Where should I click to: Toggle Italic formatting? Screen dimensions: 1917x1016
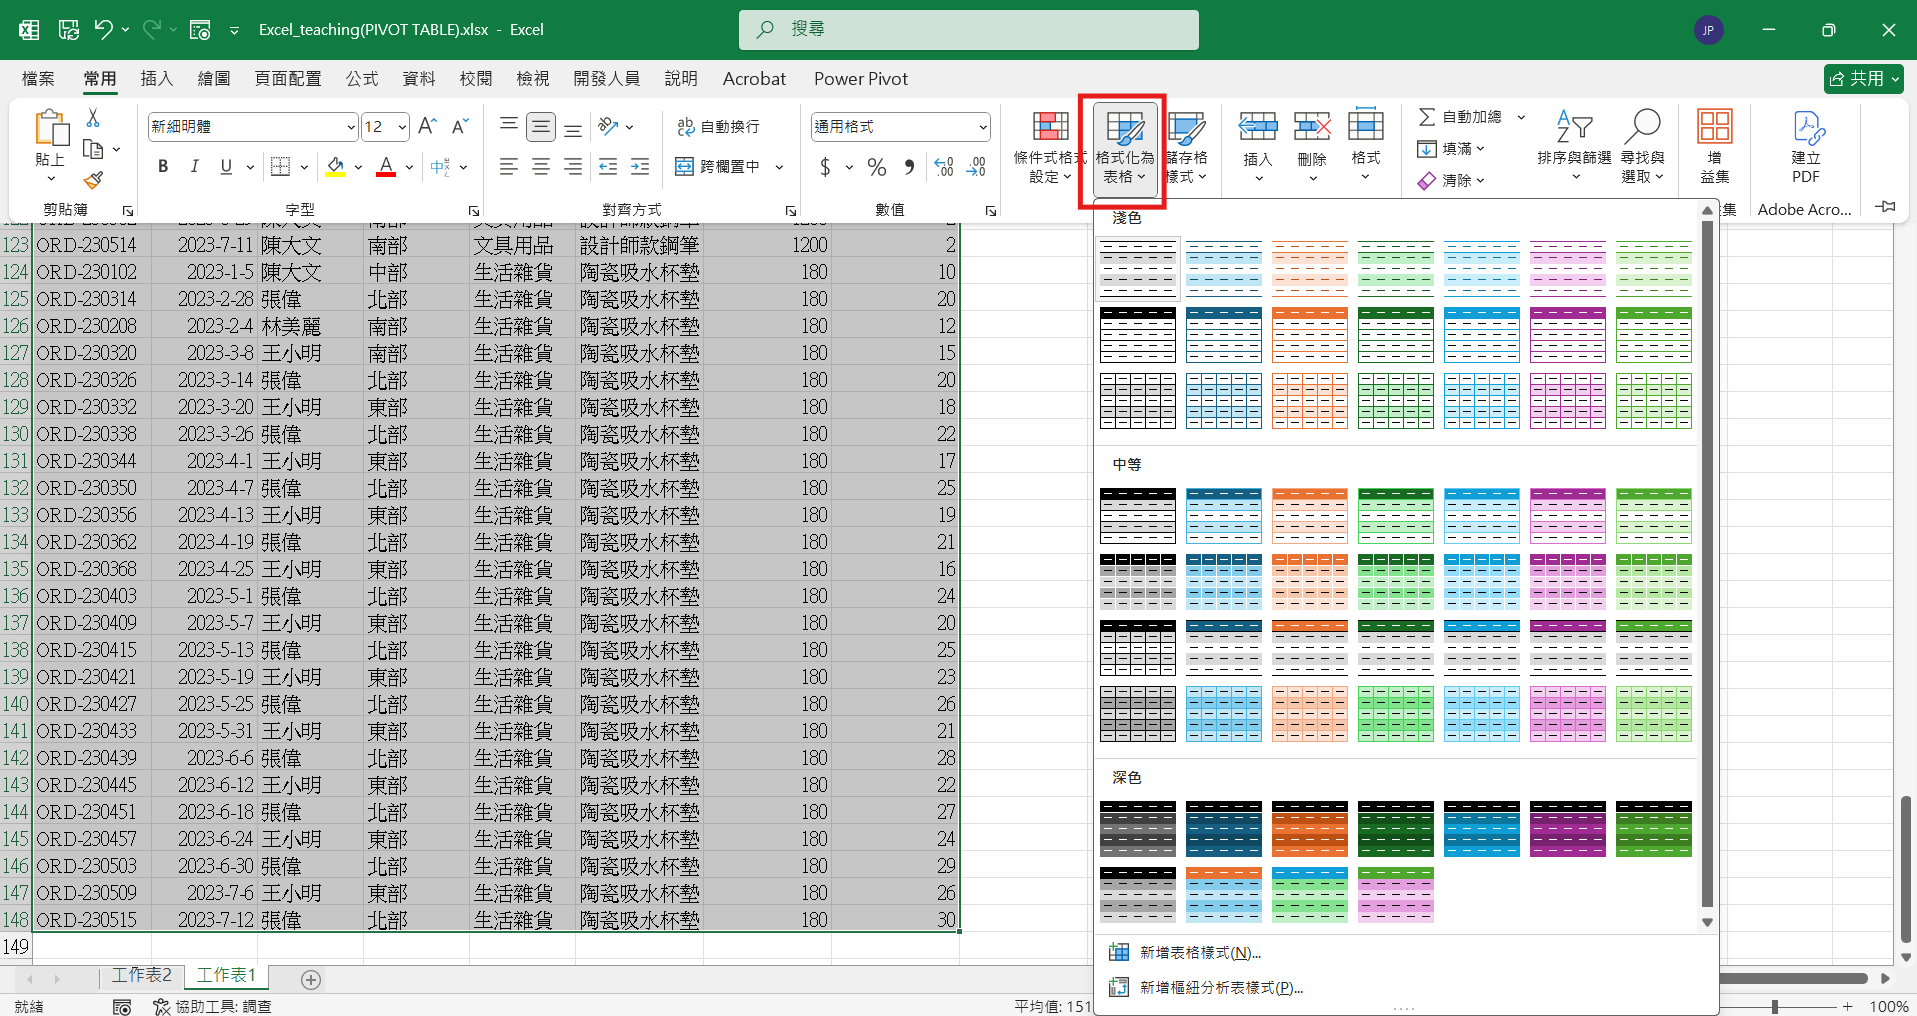195,167
